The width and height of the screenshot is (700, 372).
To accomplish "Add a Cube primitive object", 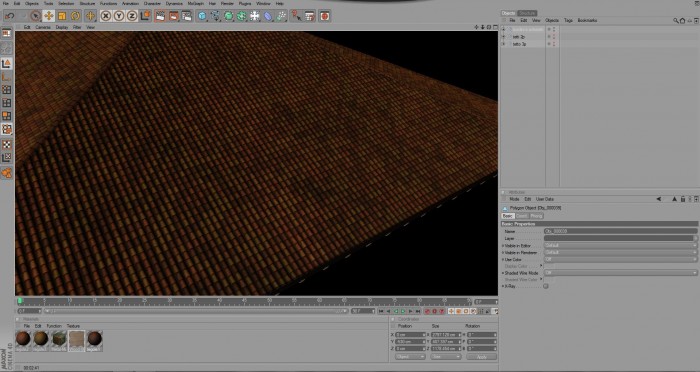I will coord(202,16).
